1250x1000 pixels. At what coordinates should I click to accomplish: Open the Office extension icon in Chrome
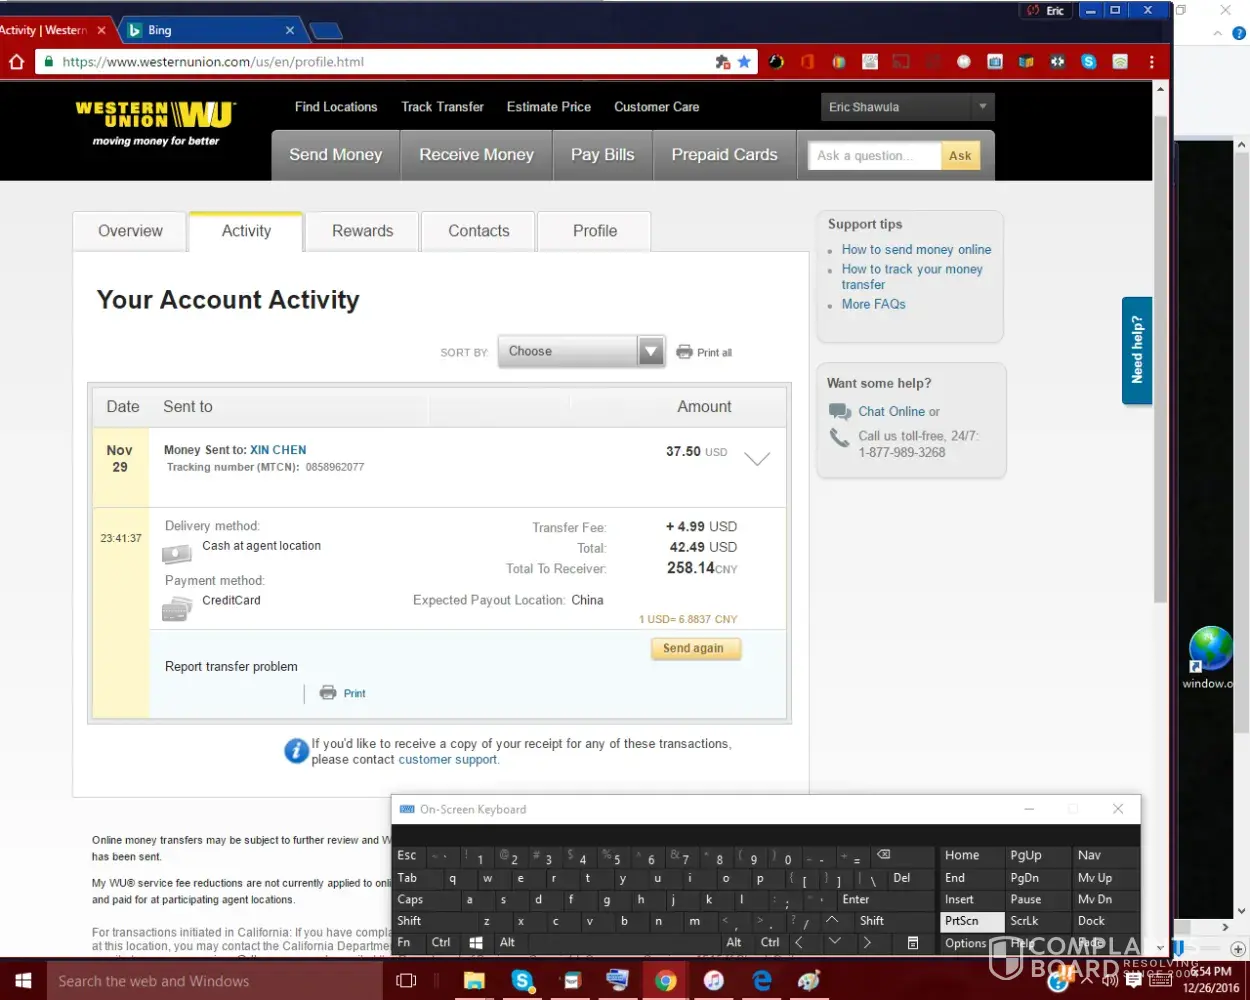tap(807, 62)
